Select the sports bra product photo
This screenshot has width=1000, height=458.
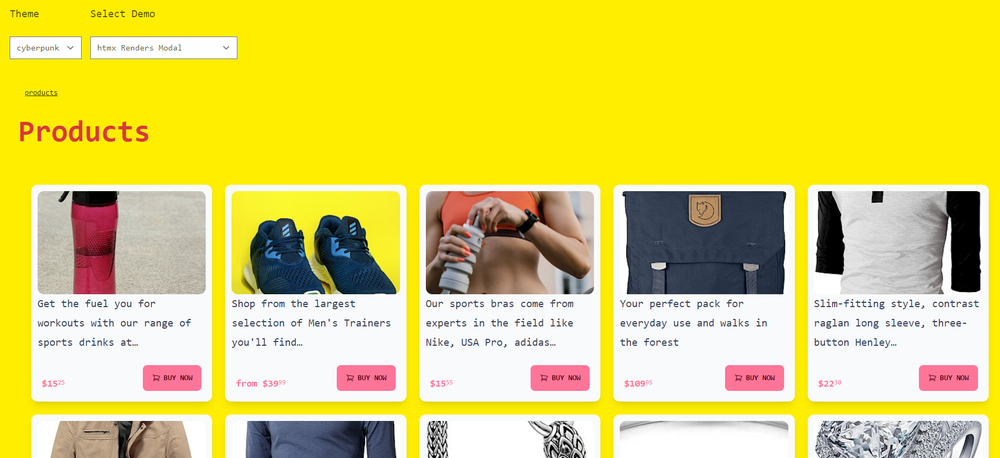pos(510,242)
